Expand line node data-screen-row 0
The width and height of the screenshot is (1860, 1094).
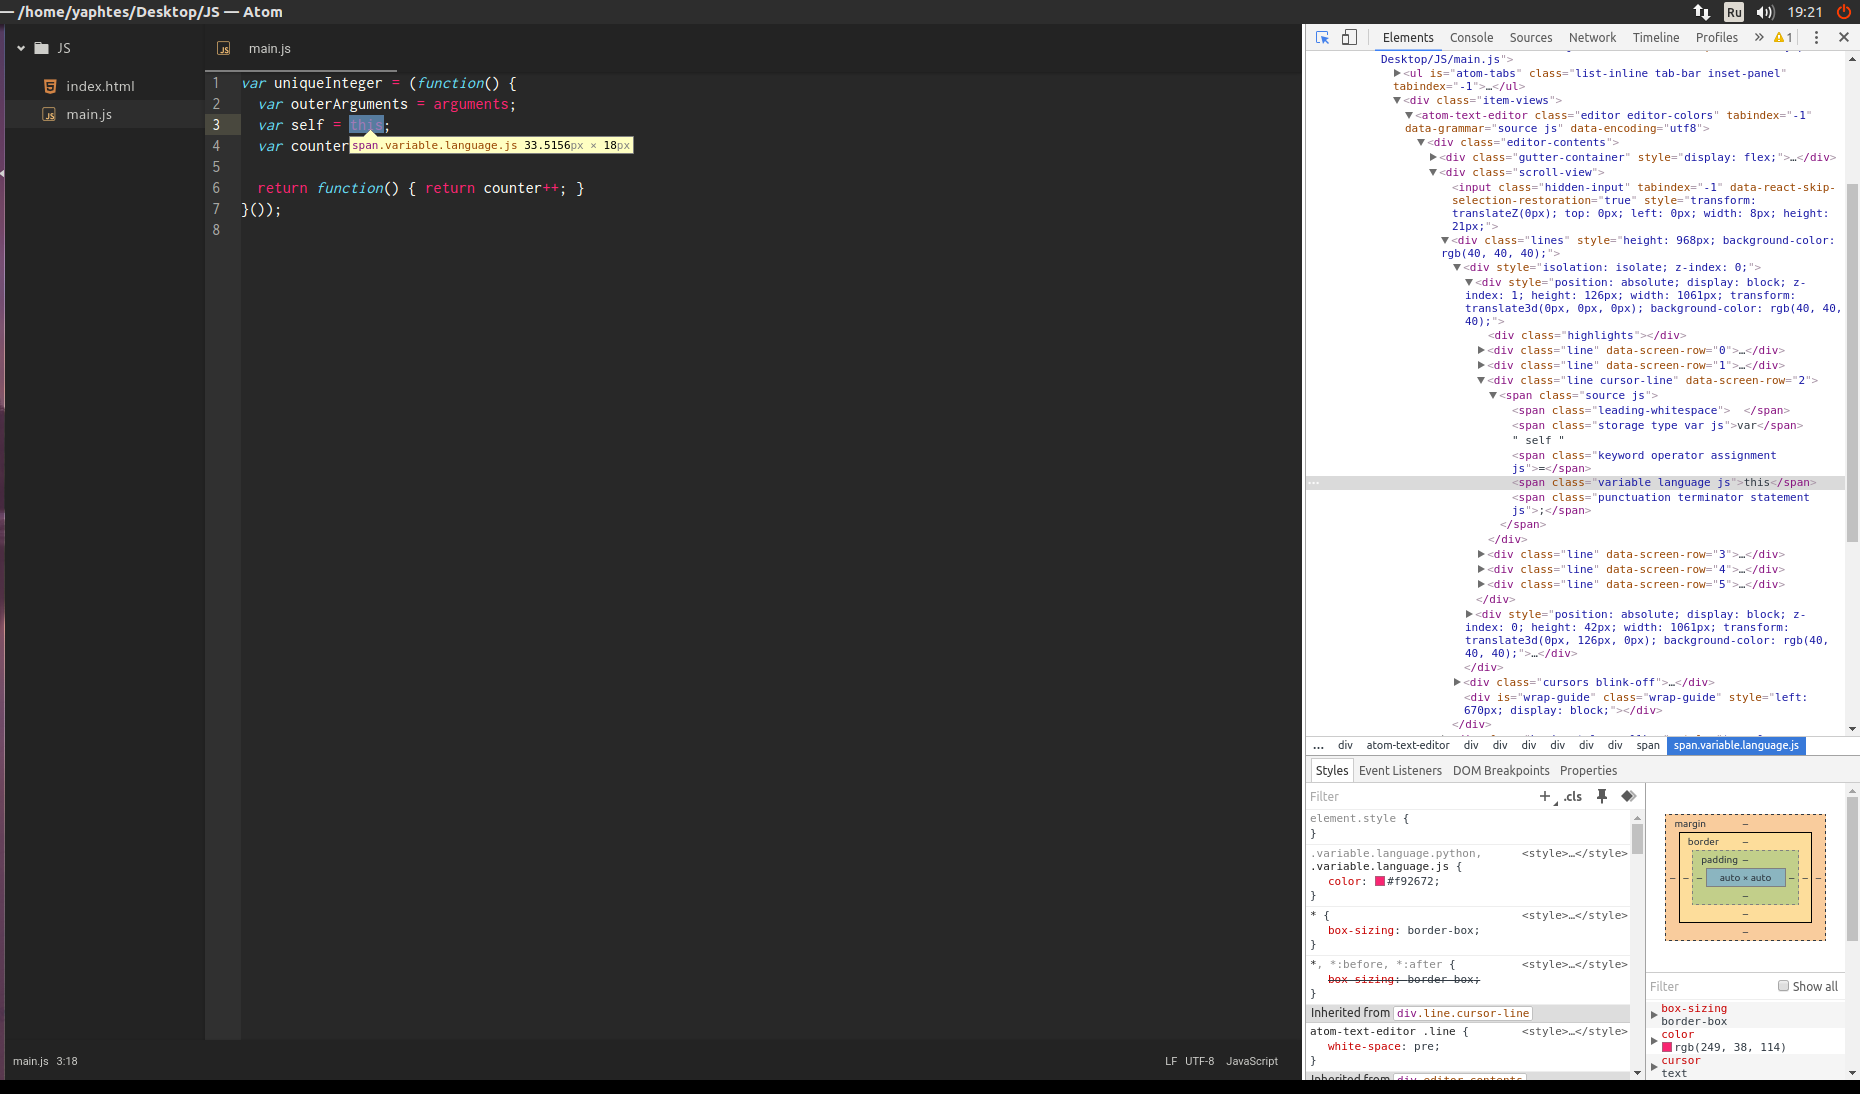point(1481,350)
